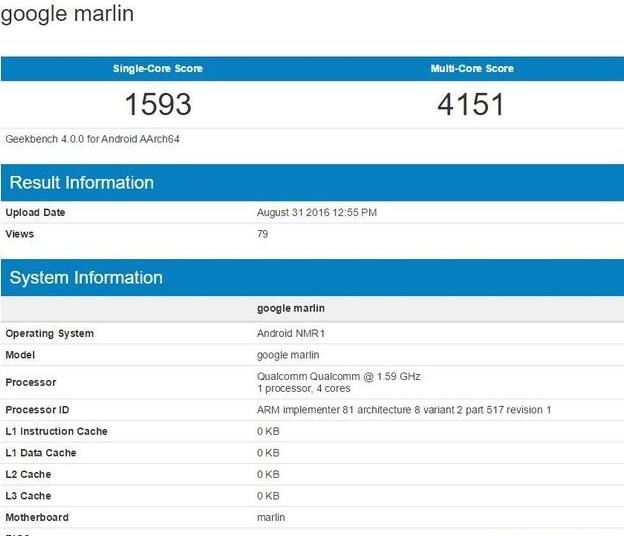The image size is (624, 536).
Task: Click the Operating System label
Action: pos(50,333)
